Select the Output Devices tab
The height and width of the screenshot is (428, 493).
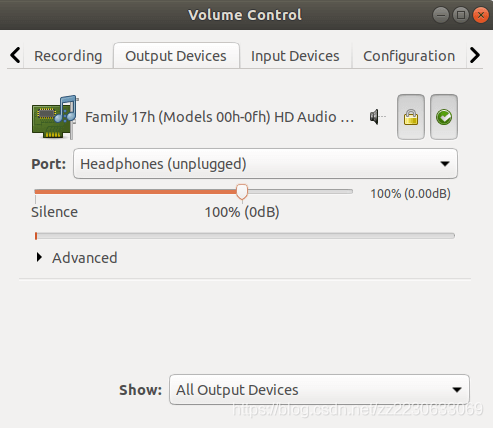(176, 56)
